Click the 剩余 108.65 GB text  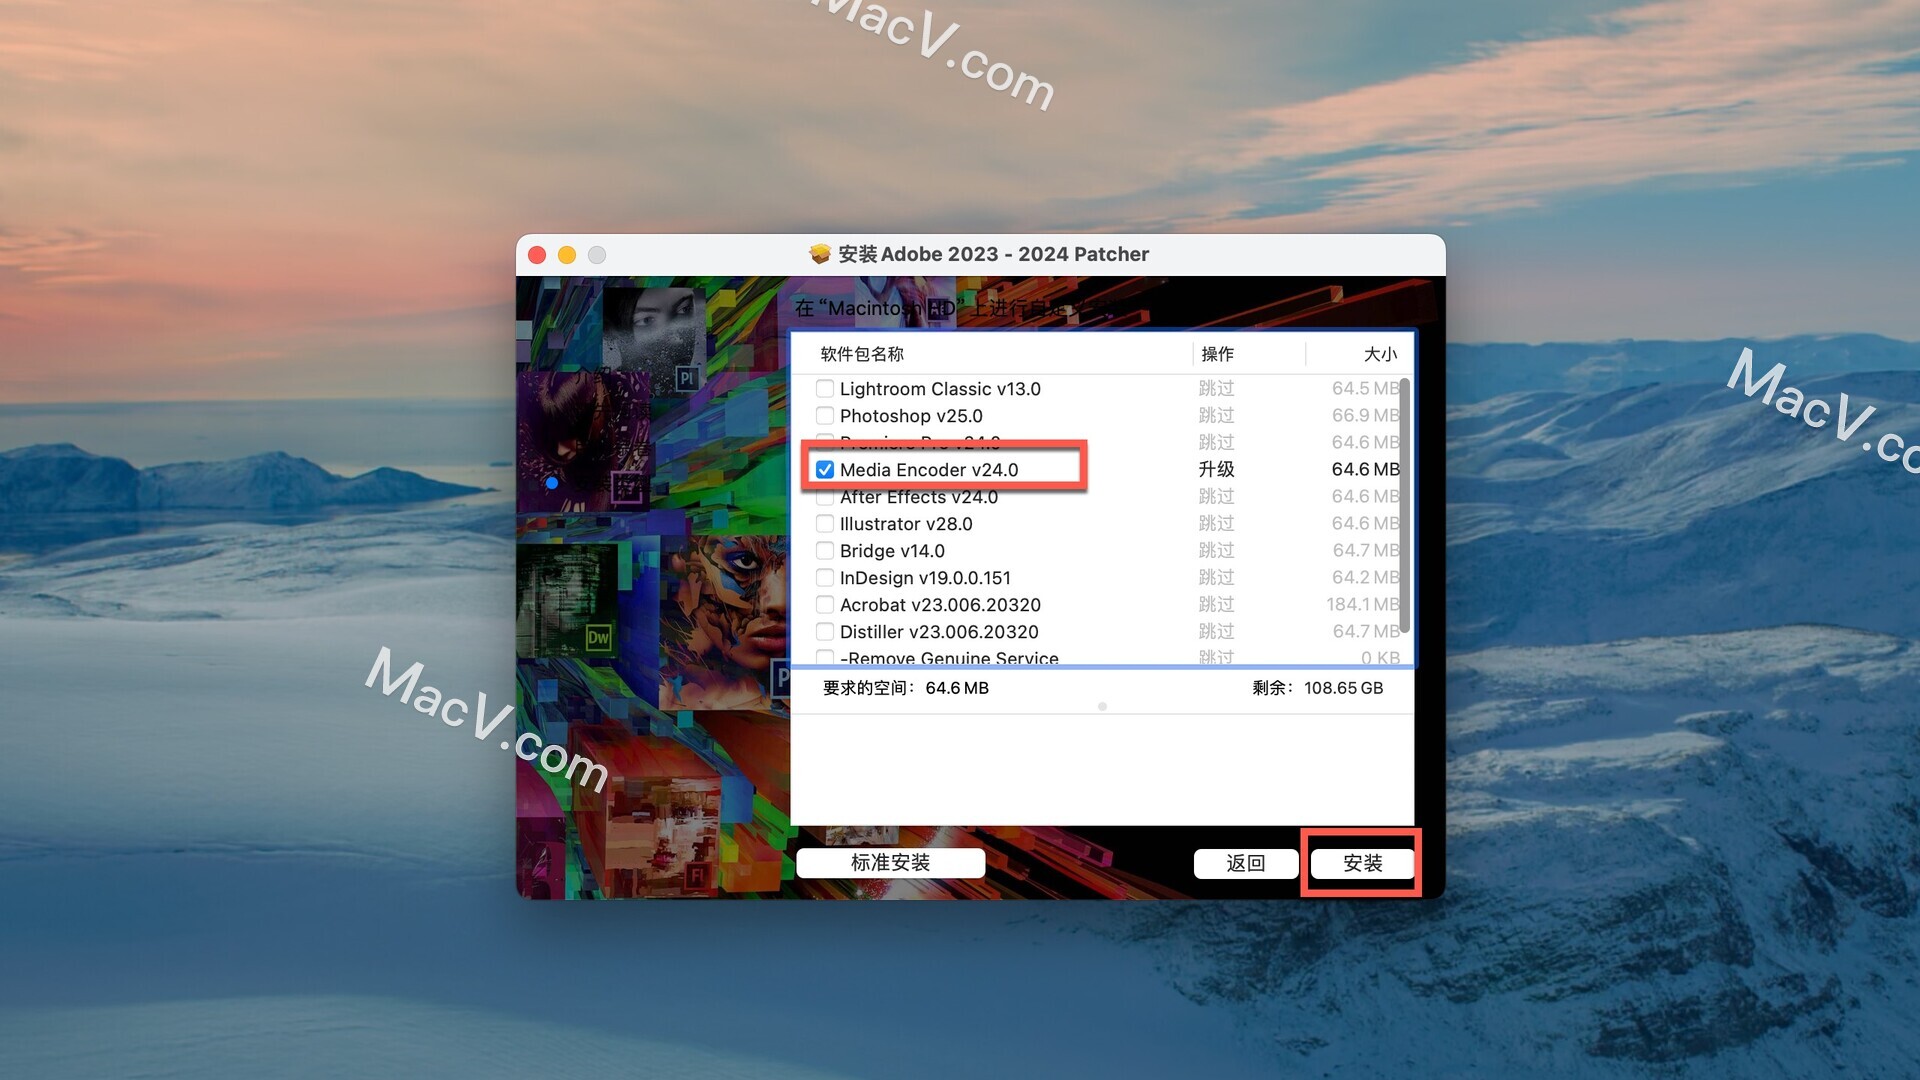[x=1317, y=688]
